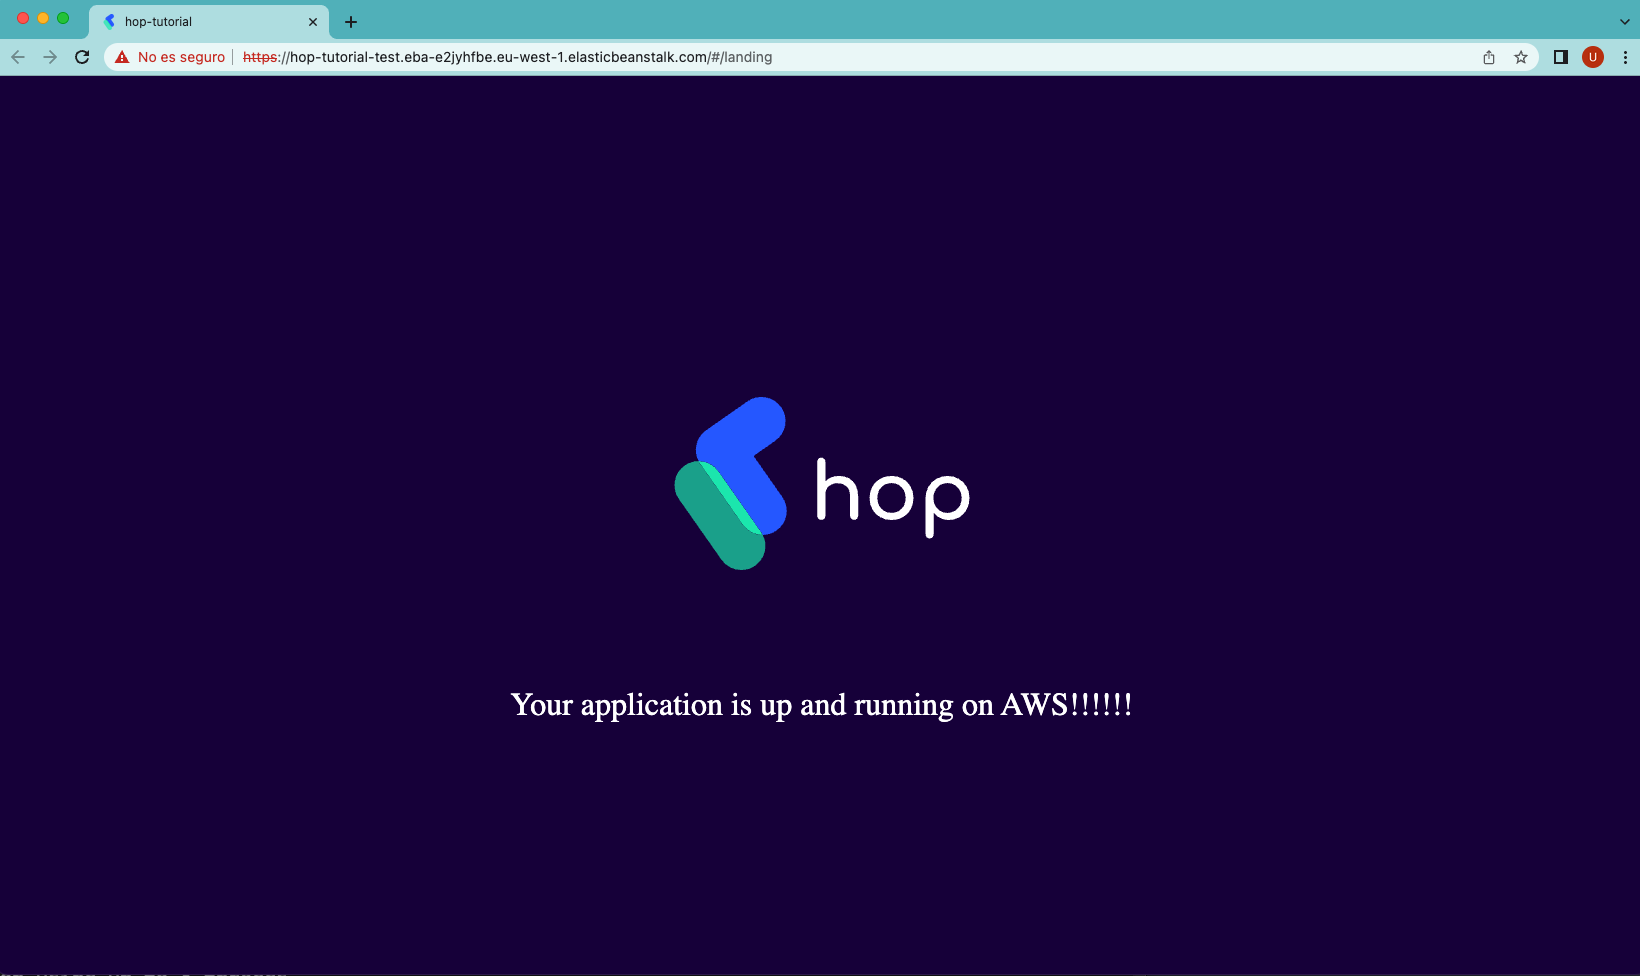
Task: Toggle the browser side panel
Action: [x=1560, y=57]
